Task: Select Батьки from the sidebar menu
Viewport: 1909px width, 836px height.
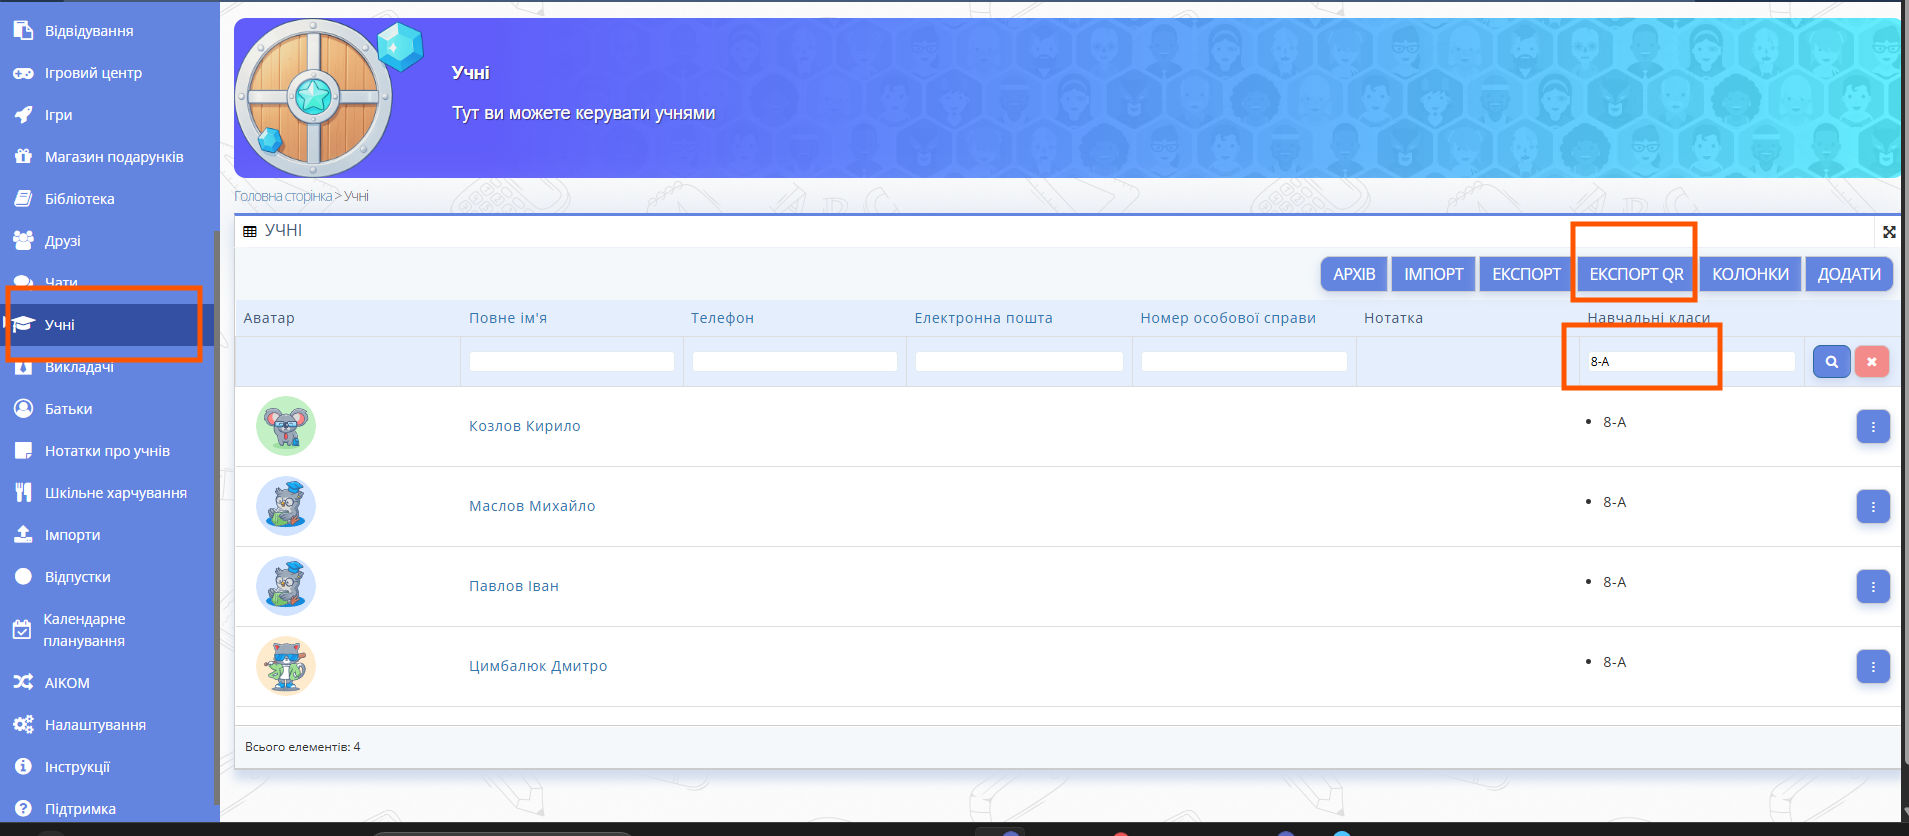Action: pos(68,409)
